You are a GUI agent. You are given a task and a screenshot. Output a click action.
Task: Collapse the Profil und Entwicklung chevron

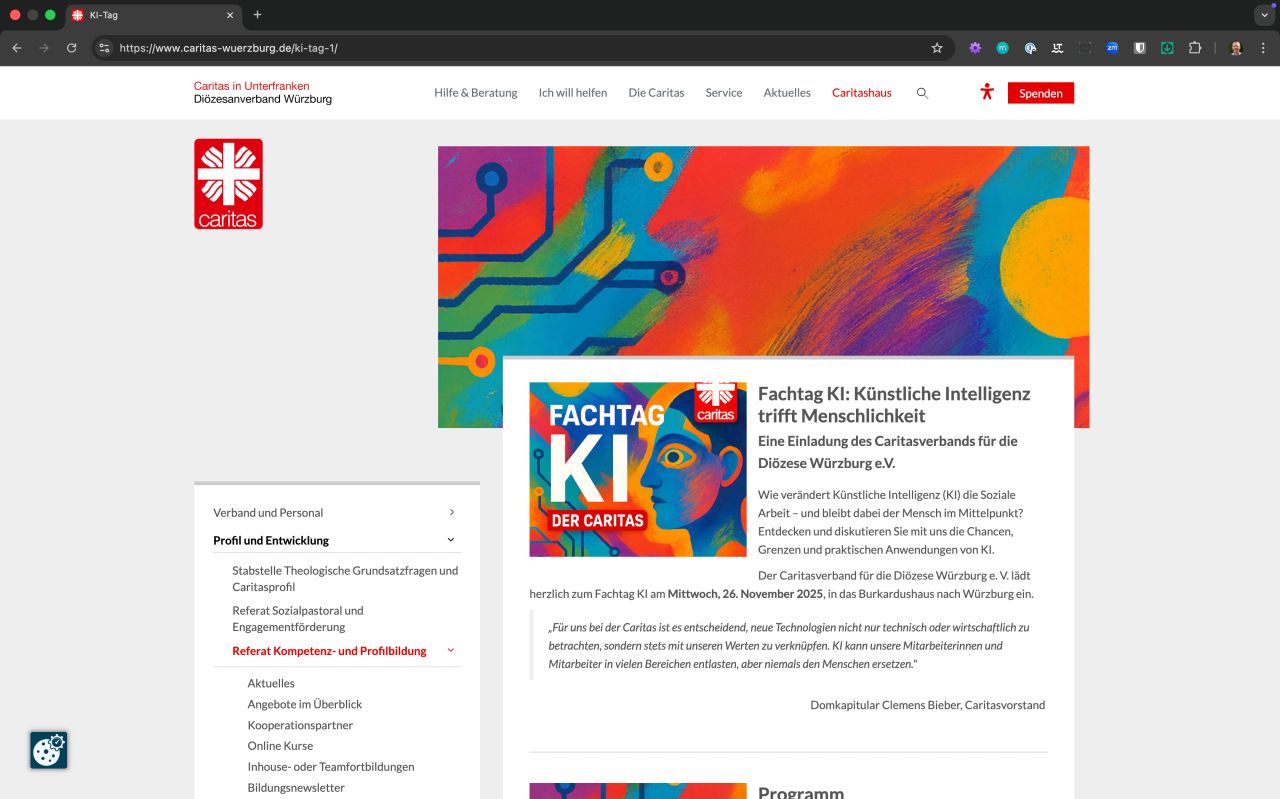451,540
